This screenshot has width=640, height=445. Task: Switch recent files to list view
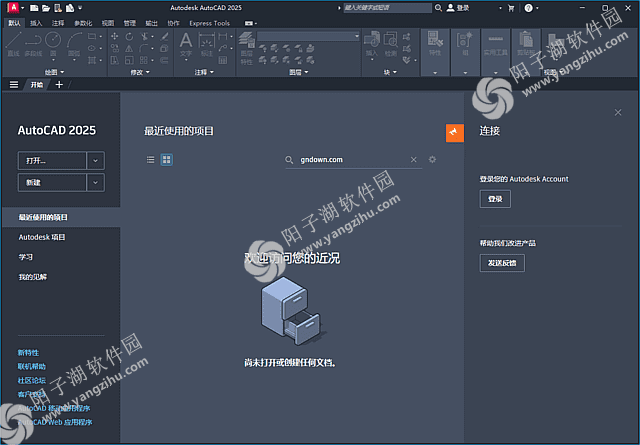pos(151,160)
